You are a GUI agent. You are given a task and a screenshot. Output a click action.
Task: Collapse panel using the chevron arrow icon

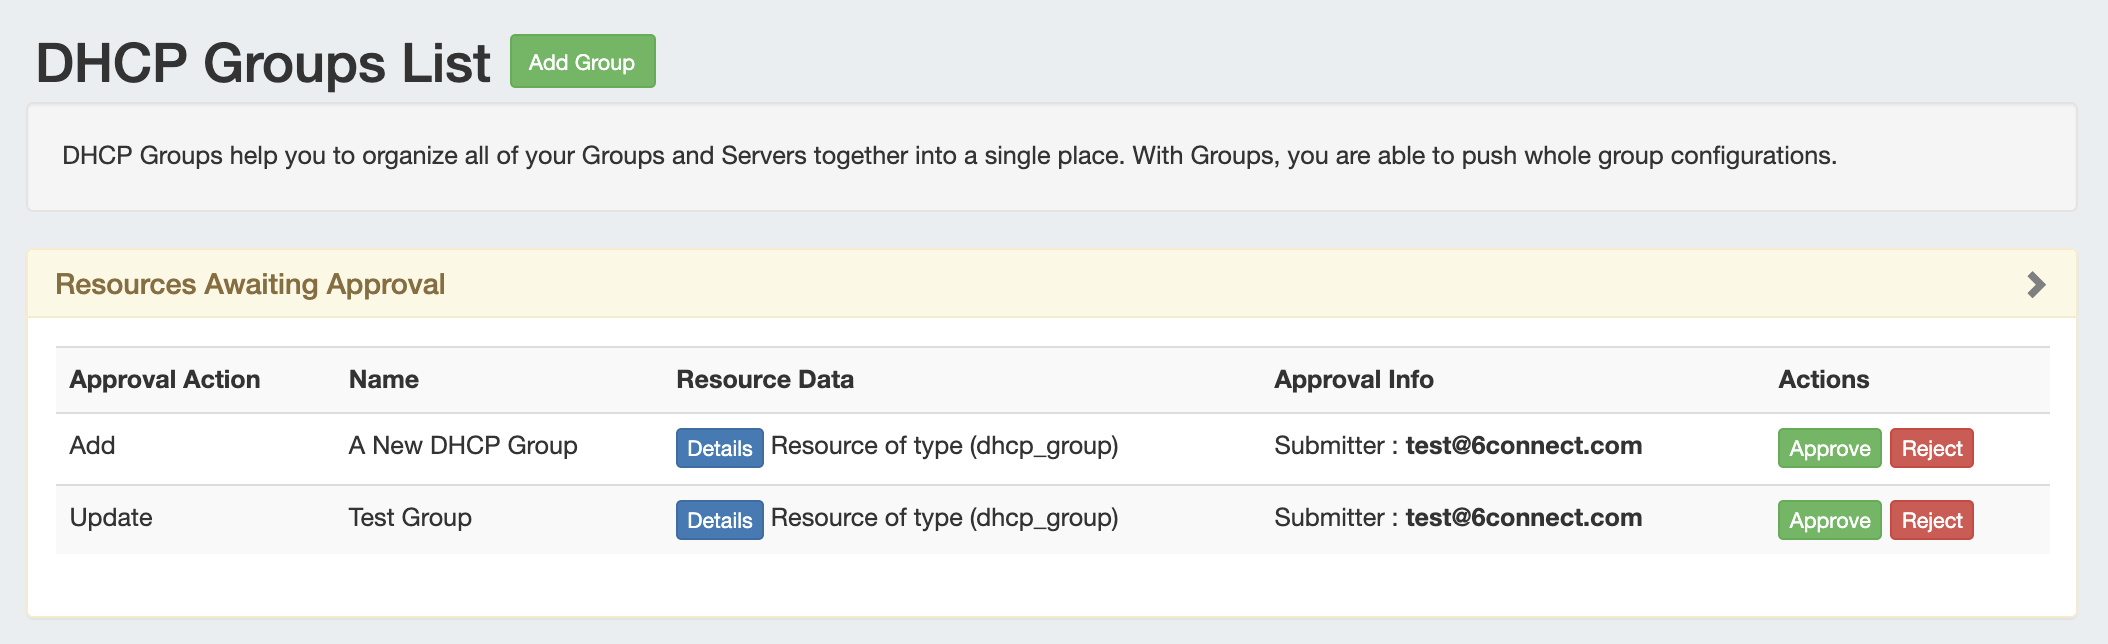coord(2035,285)
